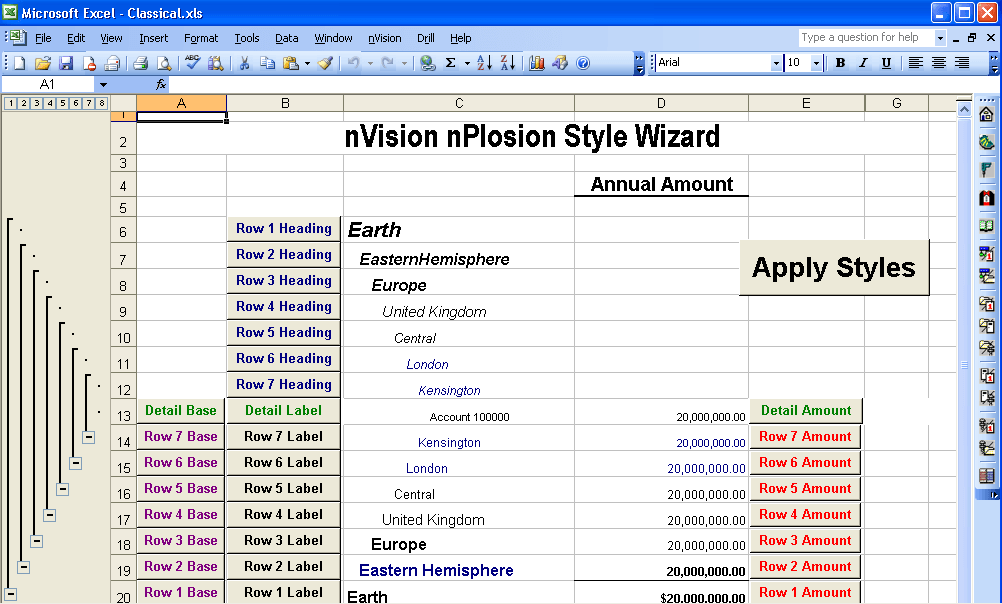
Task: Sort ascending using the A-Z icon
Action: pyautogui.click(x=485, y=62)
